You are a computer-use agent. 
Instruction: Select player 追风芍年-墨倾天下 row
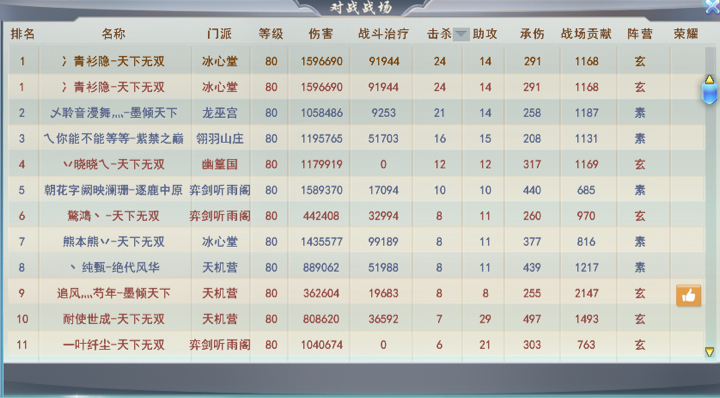click(356, 293)
